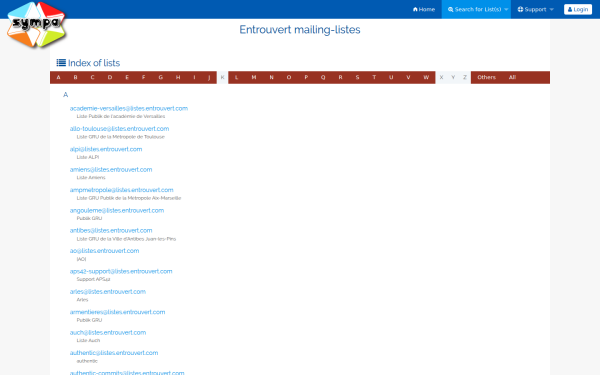The height and width of the screenshot is (375, 600).
Task: Select letter P in the index
Action: click(x=306, y=77)
